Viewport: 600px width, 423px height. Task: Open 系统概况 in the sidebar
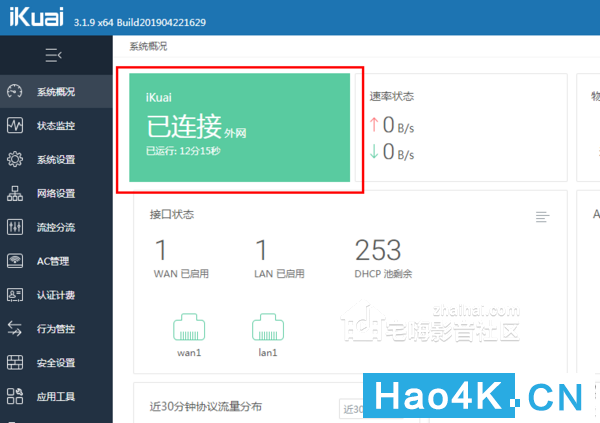tap(56, 91)
